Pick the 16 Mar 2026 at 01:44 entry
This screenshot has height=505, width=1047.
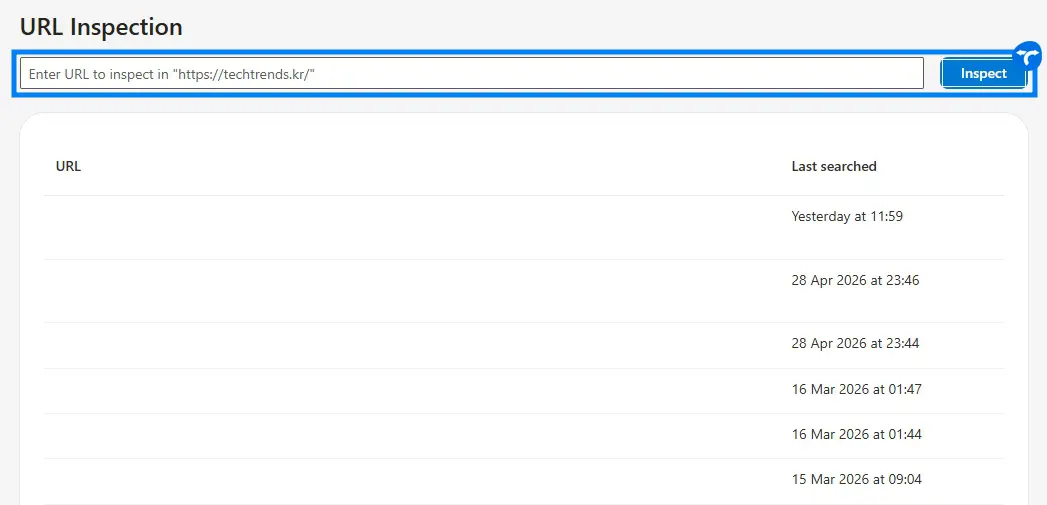click(856, 434)
